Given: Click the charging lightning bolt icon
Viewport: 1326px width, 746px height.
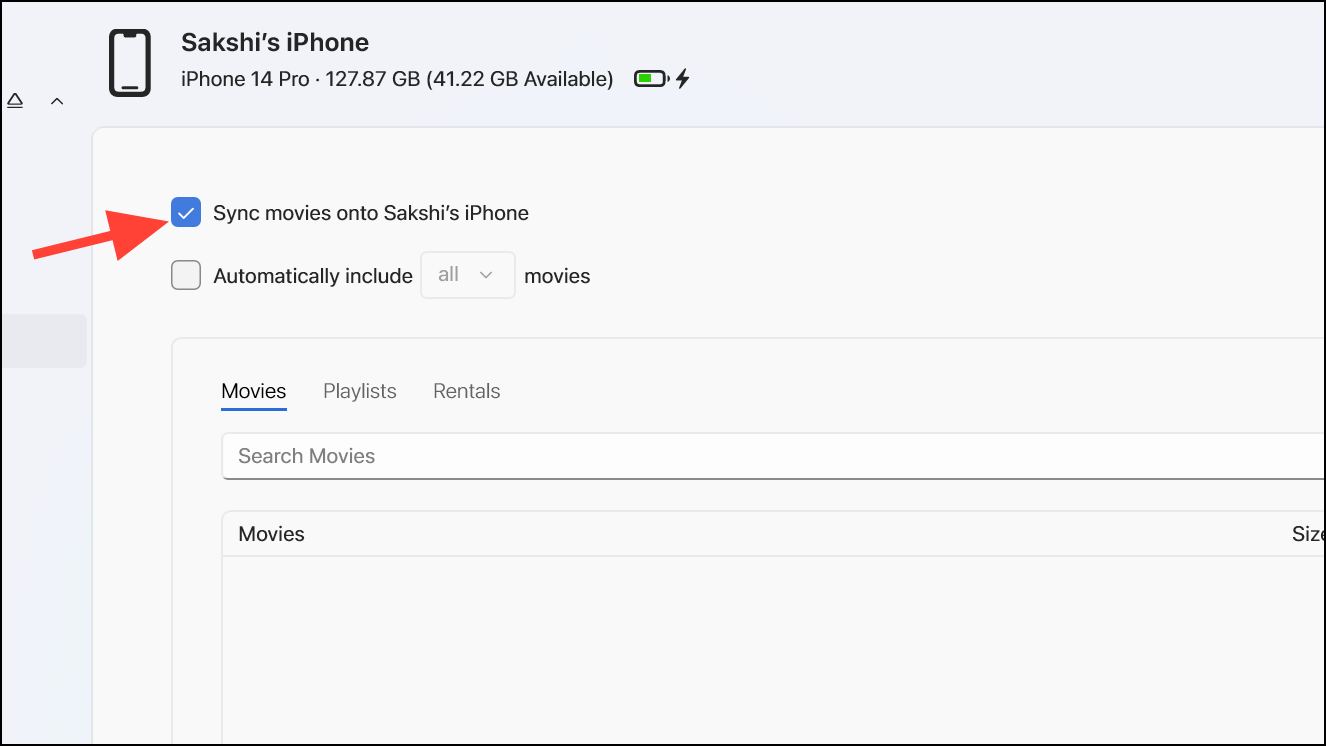Looking at the screenshot, I should [682, 78].
